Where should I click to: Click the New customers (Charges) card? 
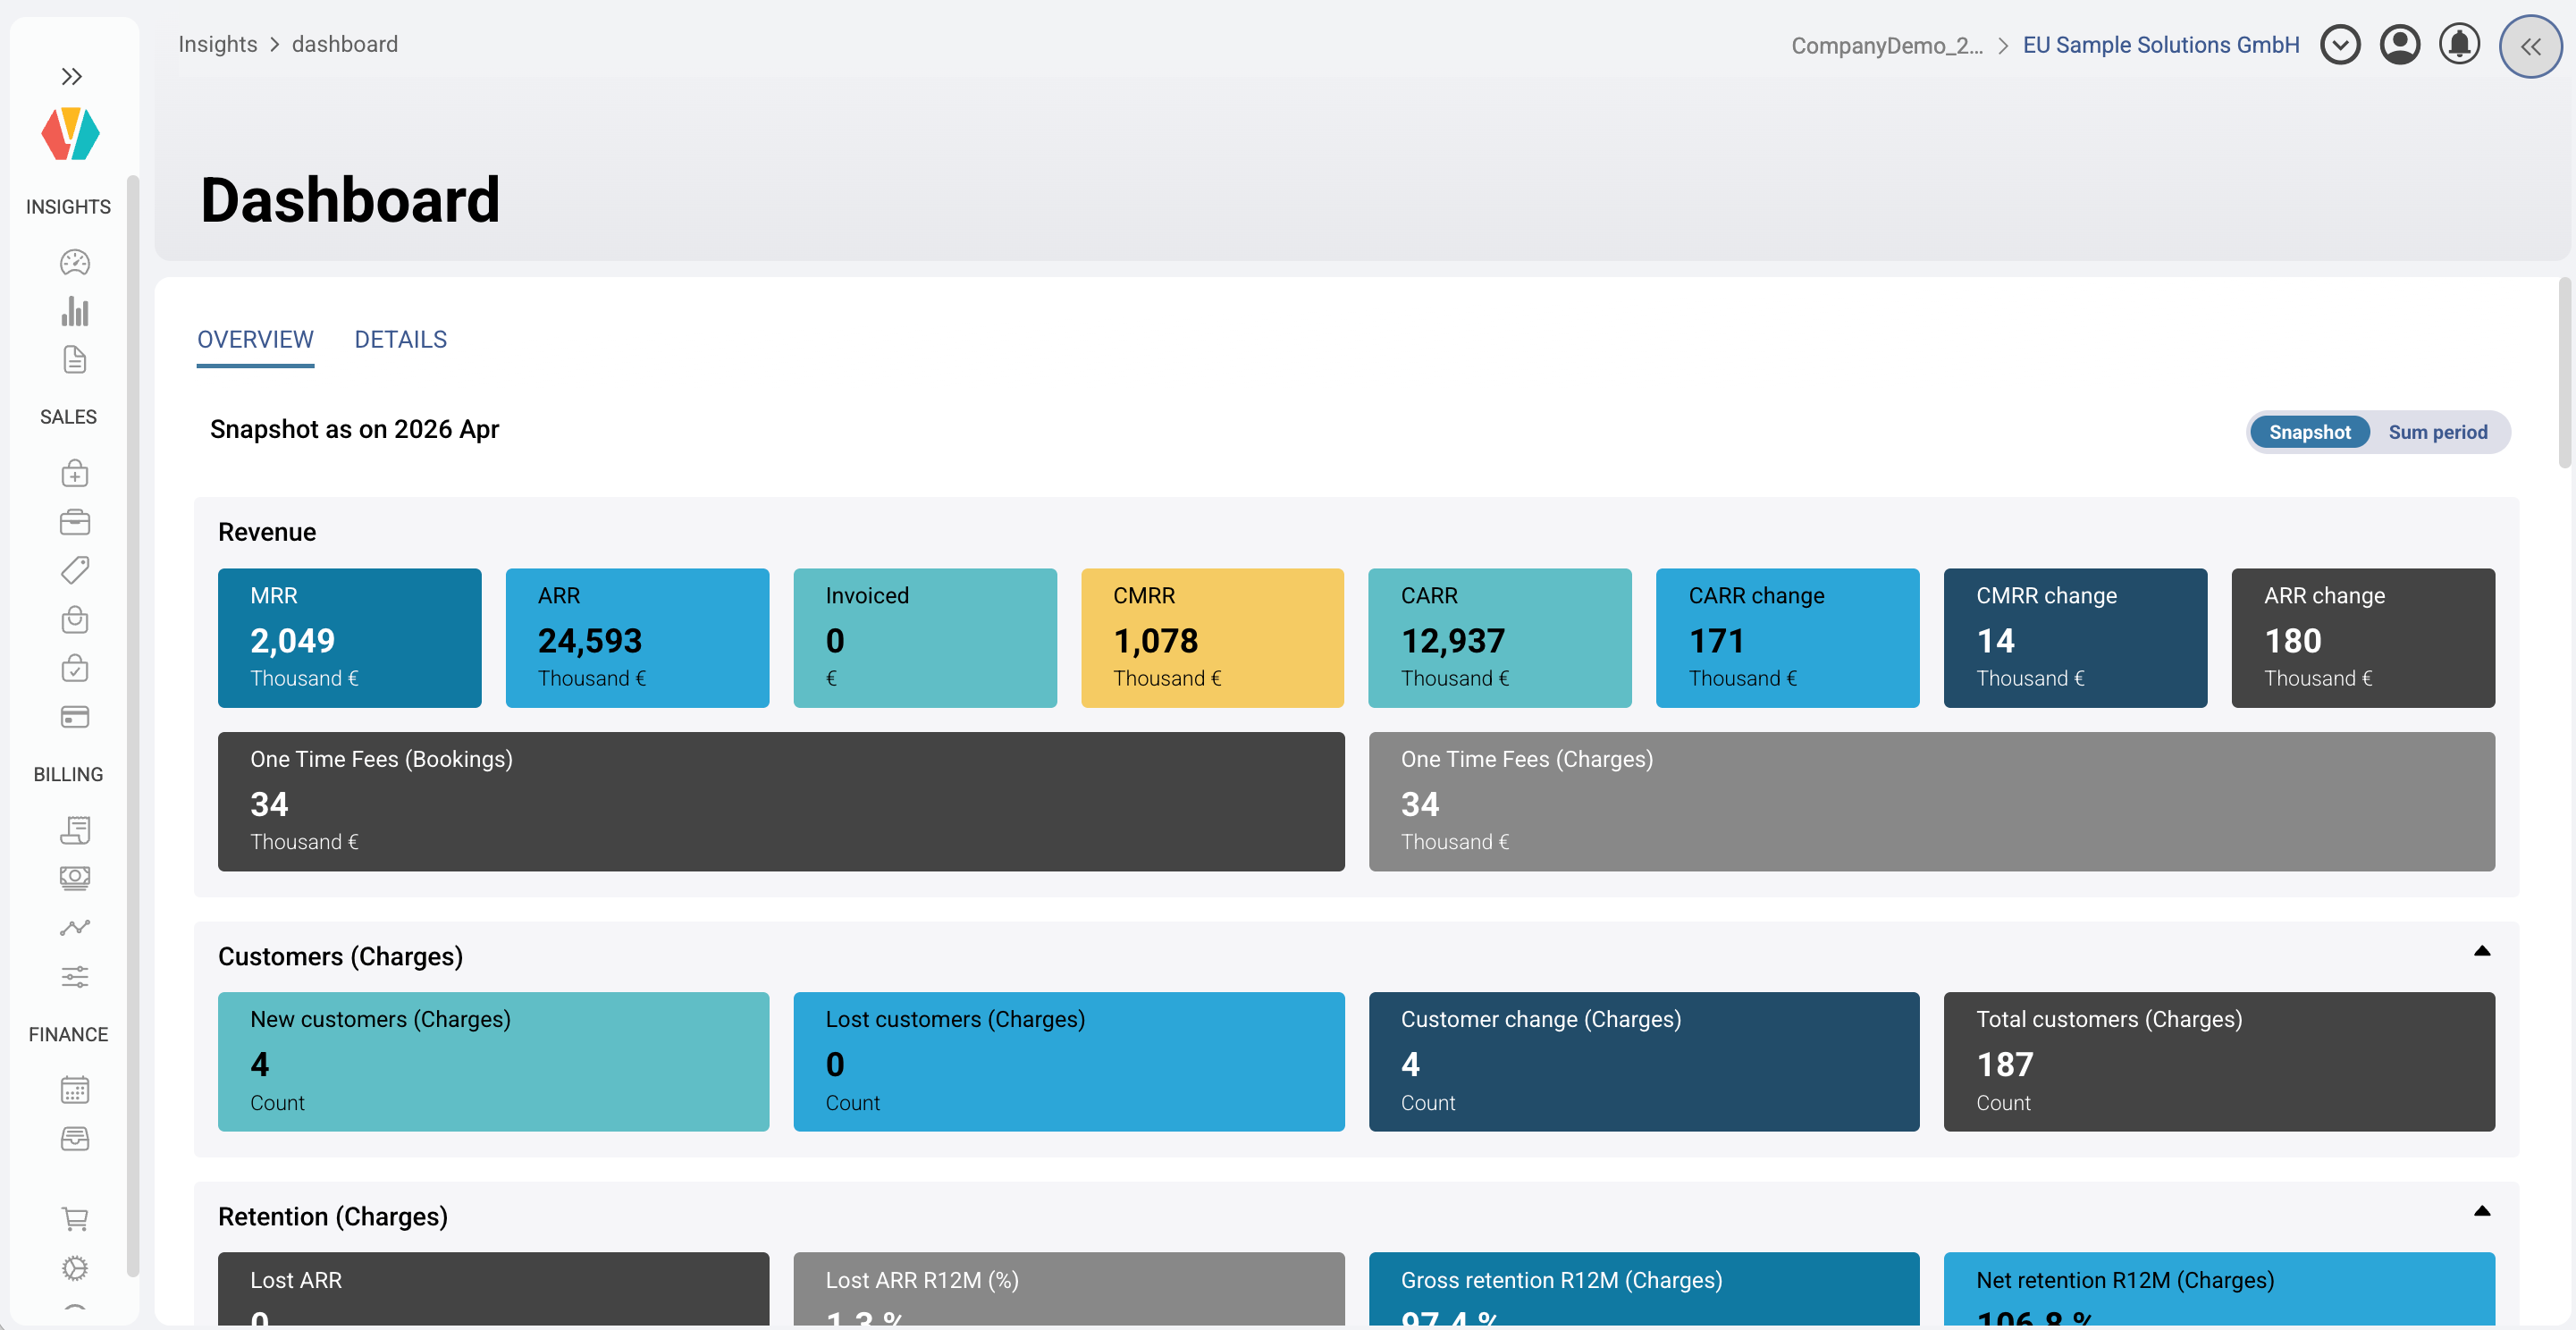coord(493,1062)
